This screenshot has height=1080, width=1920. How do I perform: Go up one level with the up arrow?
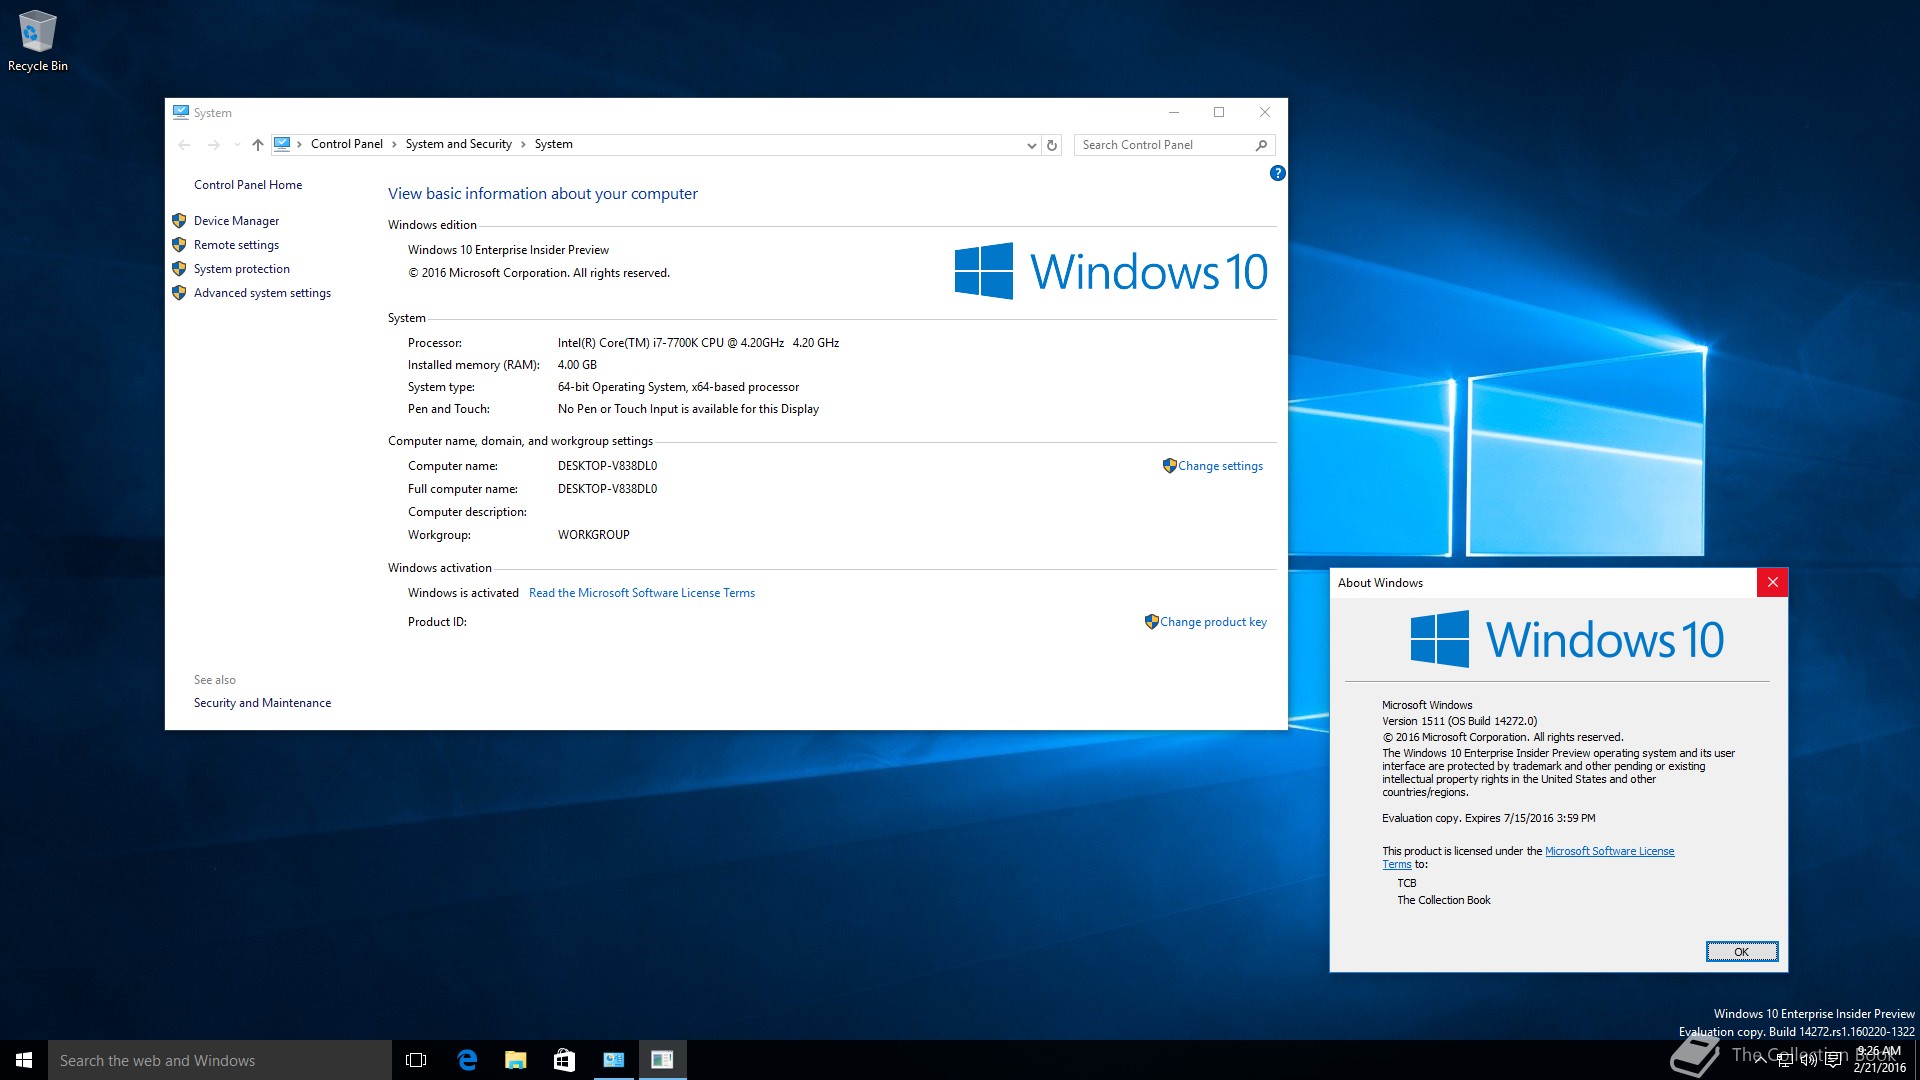258,145
